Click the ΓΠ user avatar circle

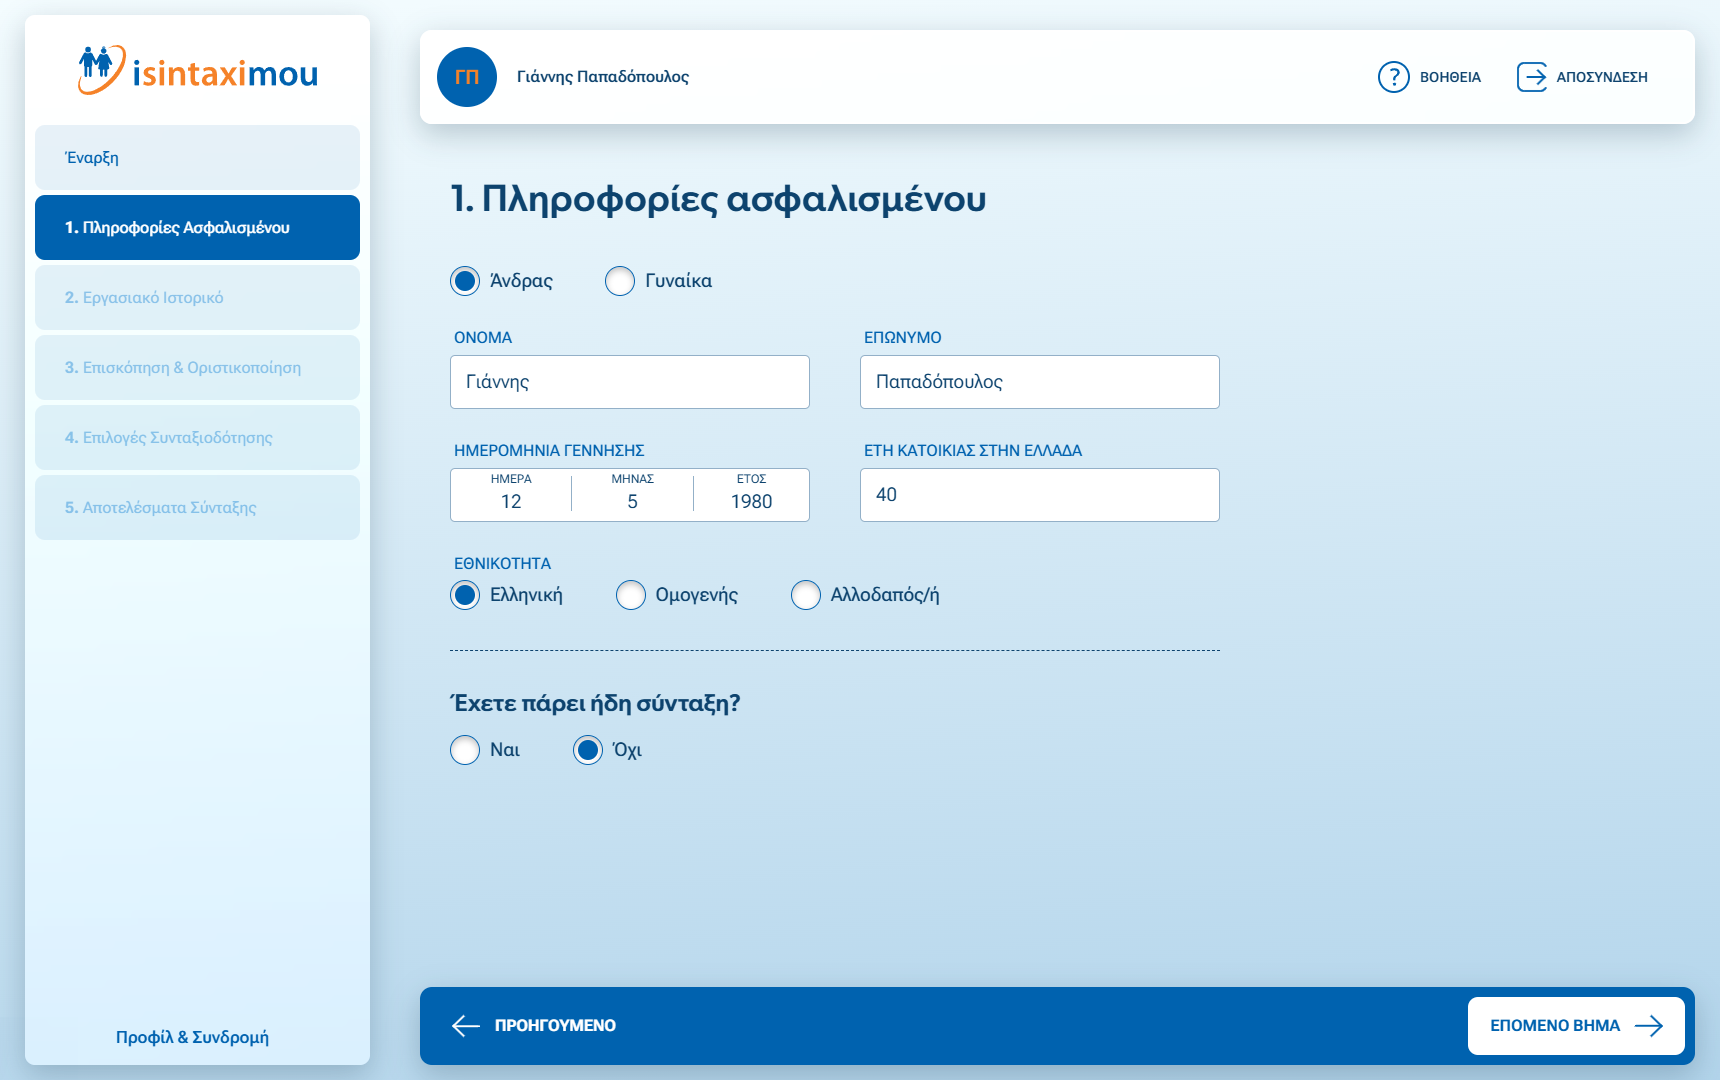click(467, 77)
